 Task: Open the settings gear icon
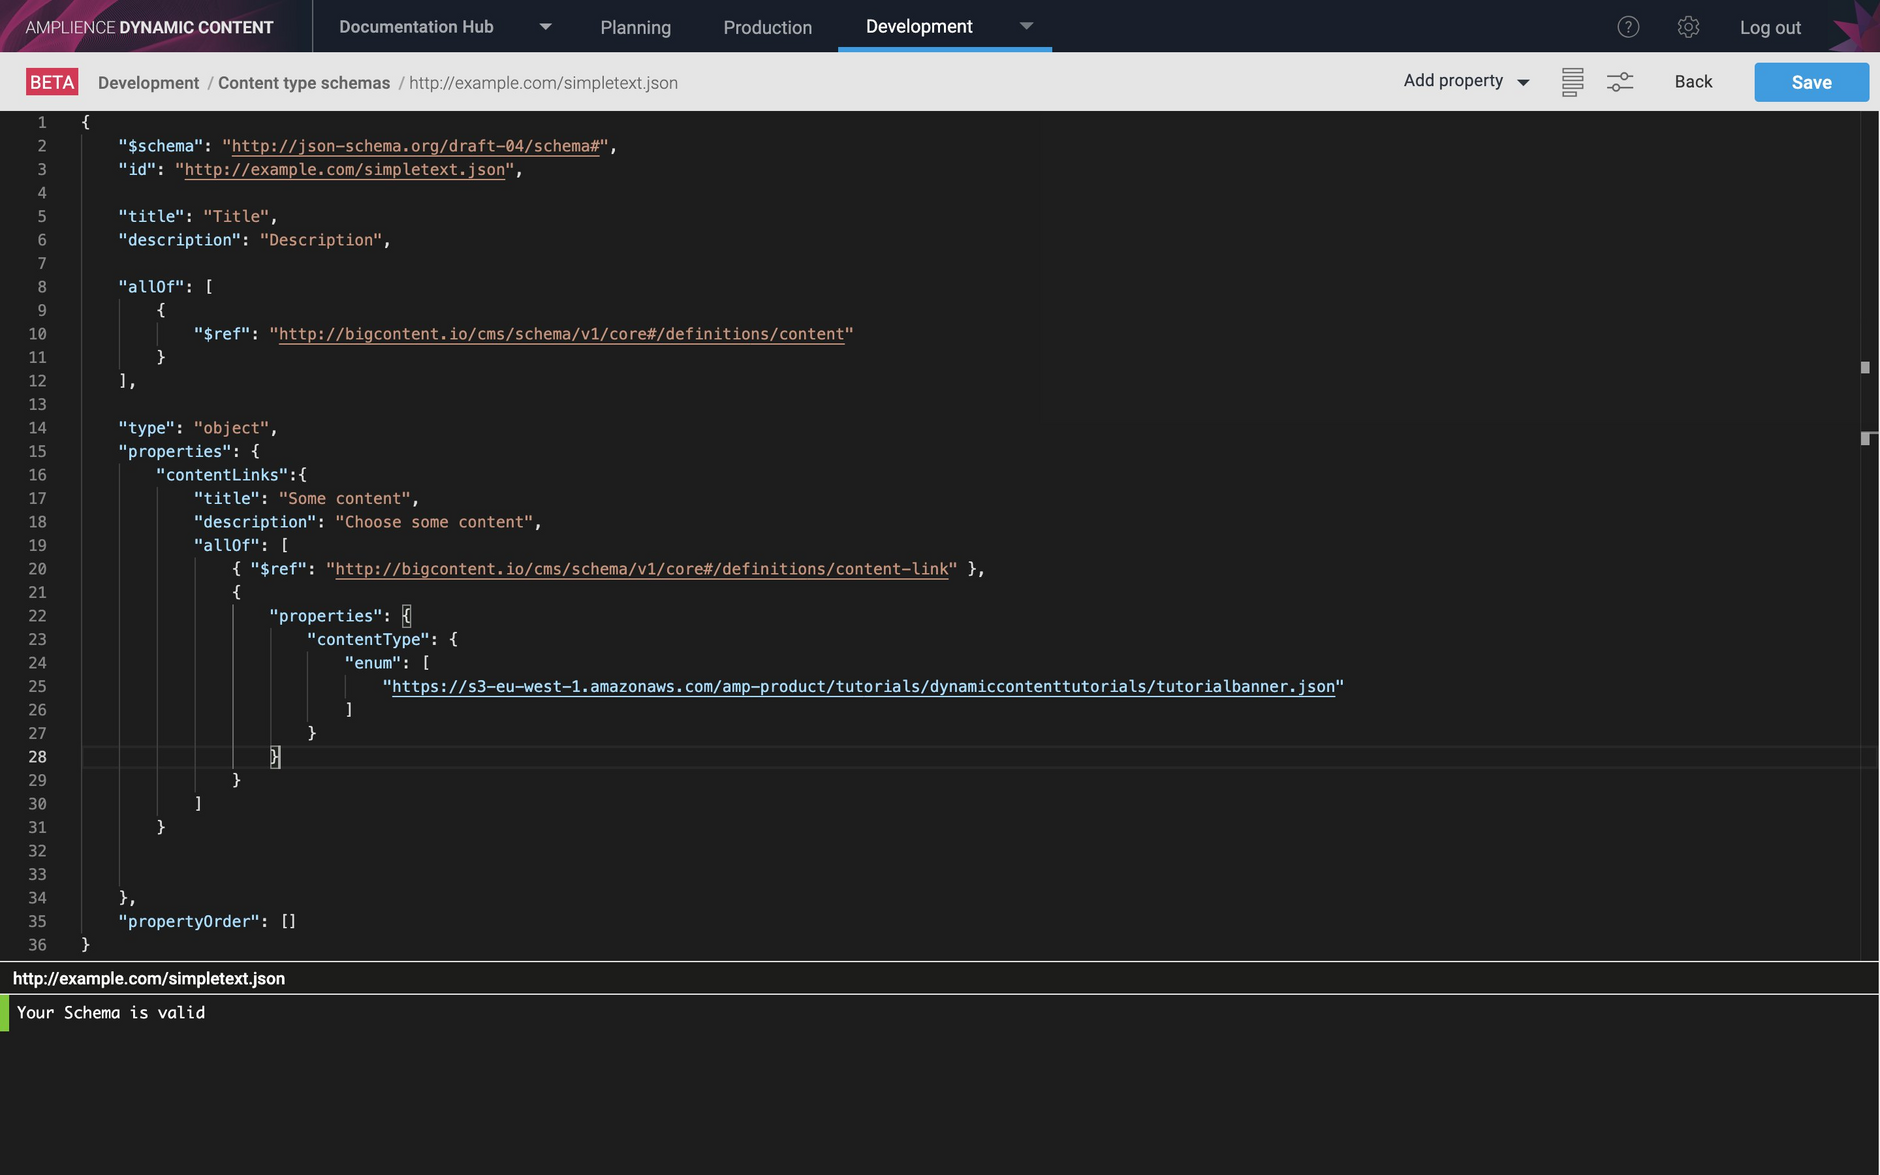(1688, 27)
